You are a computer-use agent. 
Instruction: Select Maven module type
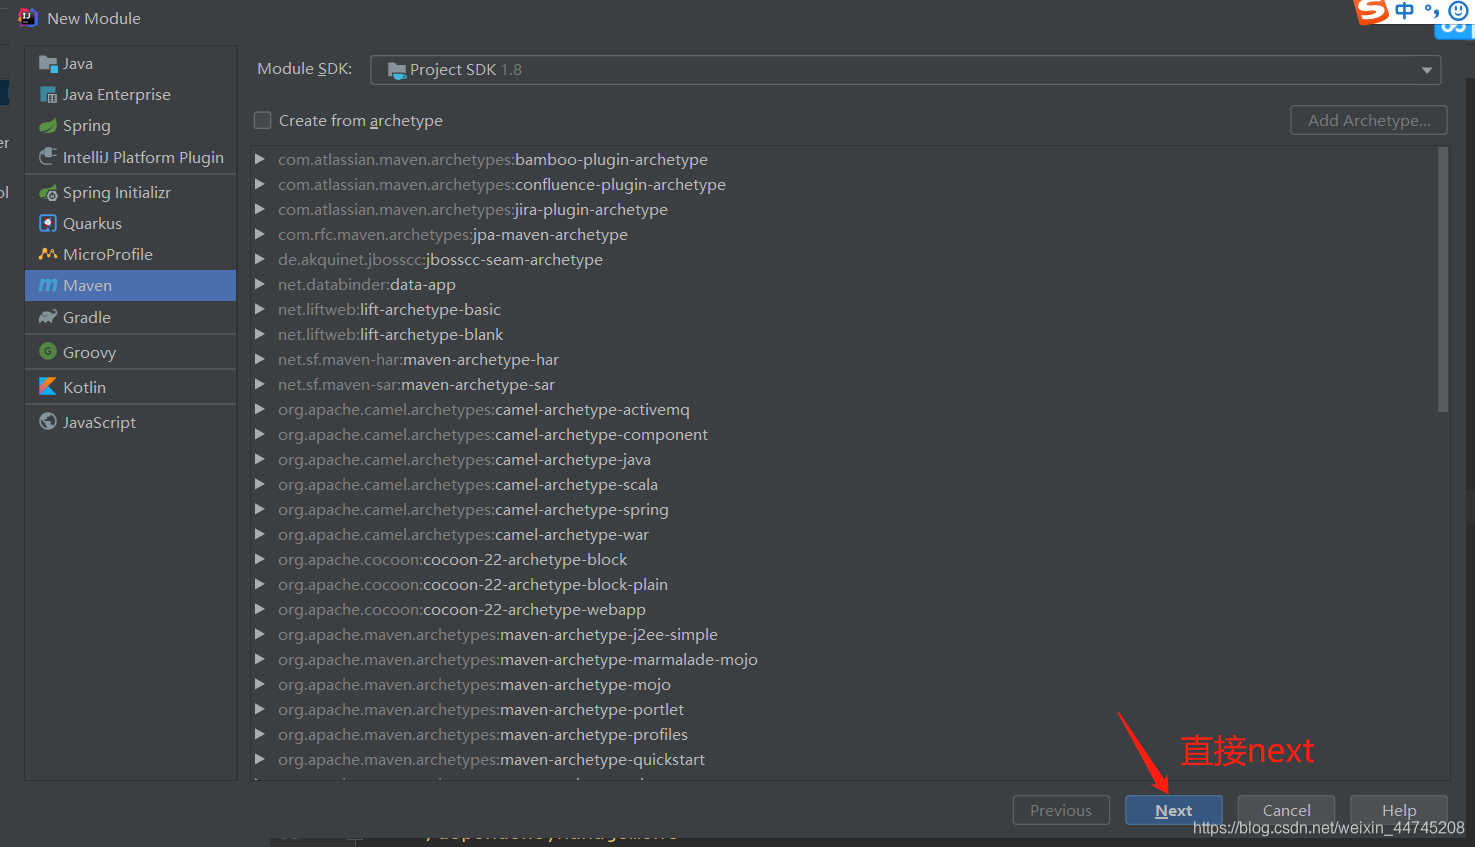click(131, 285)
